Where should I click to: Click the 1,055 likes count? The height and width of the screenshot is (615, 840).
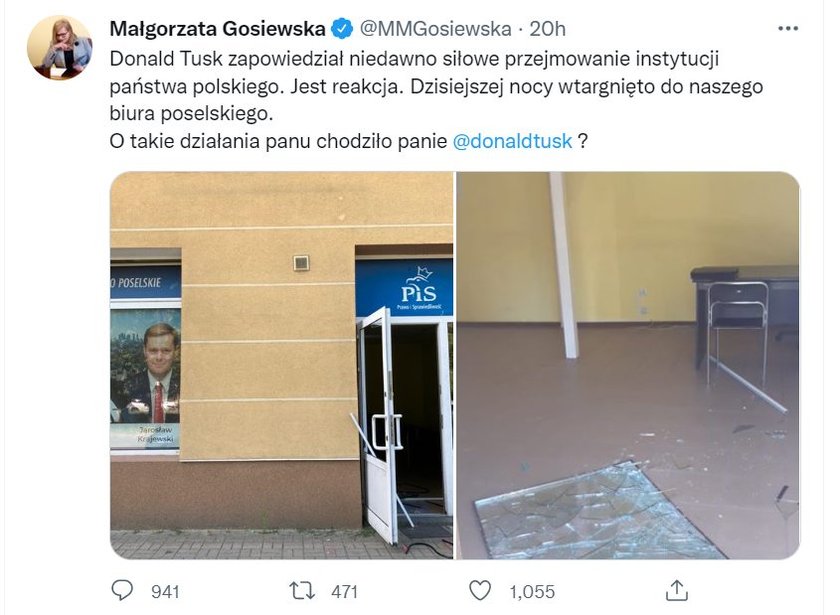[x=532, y=591]
